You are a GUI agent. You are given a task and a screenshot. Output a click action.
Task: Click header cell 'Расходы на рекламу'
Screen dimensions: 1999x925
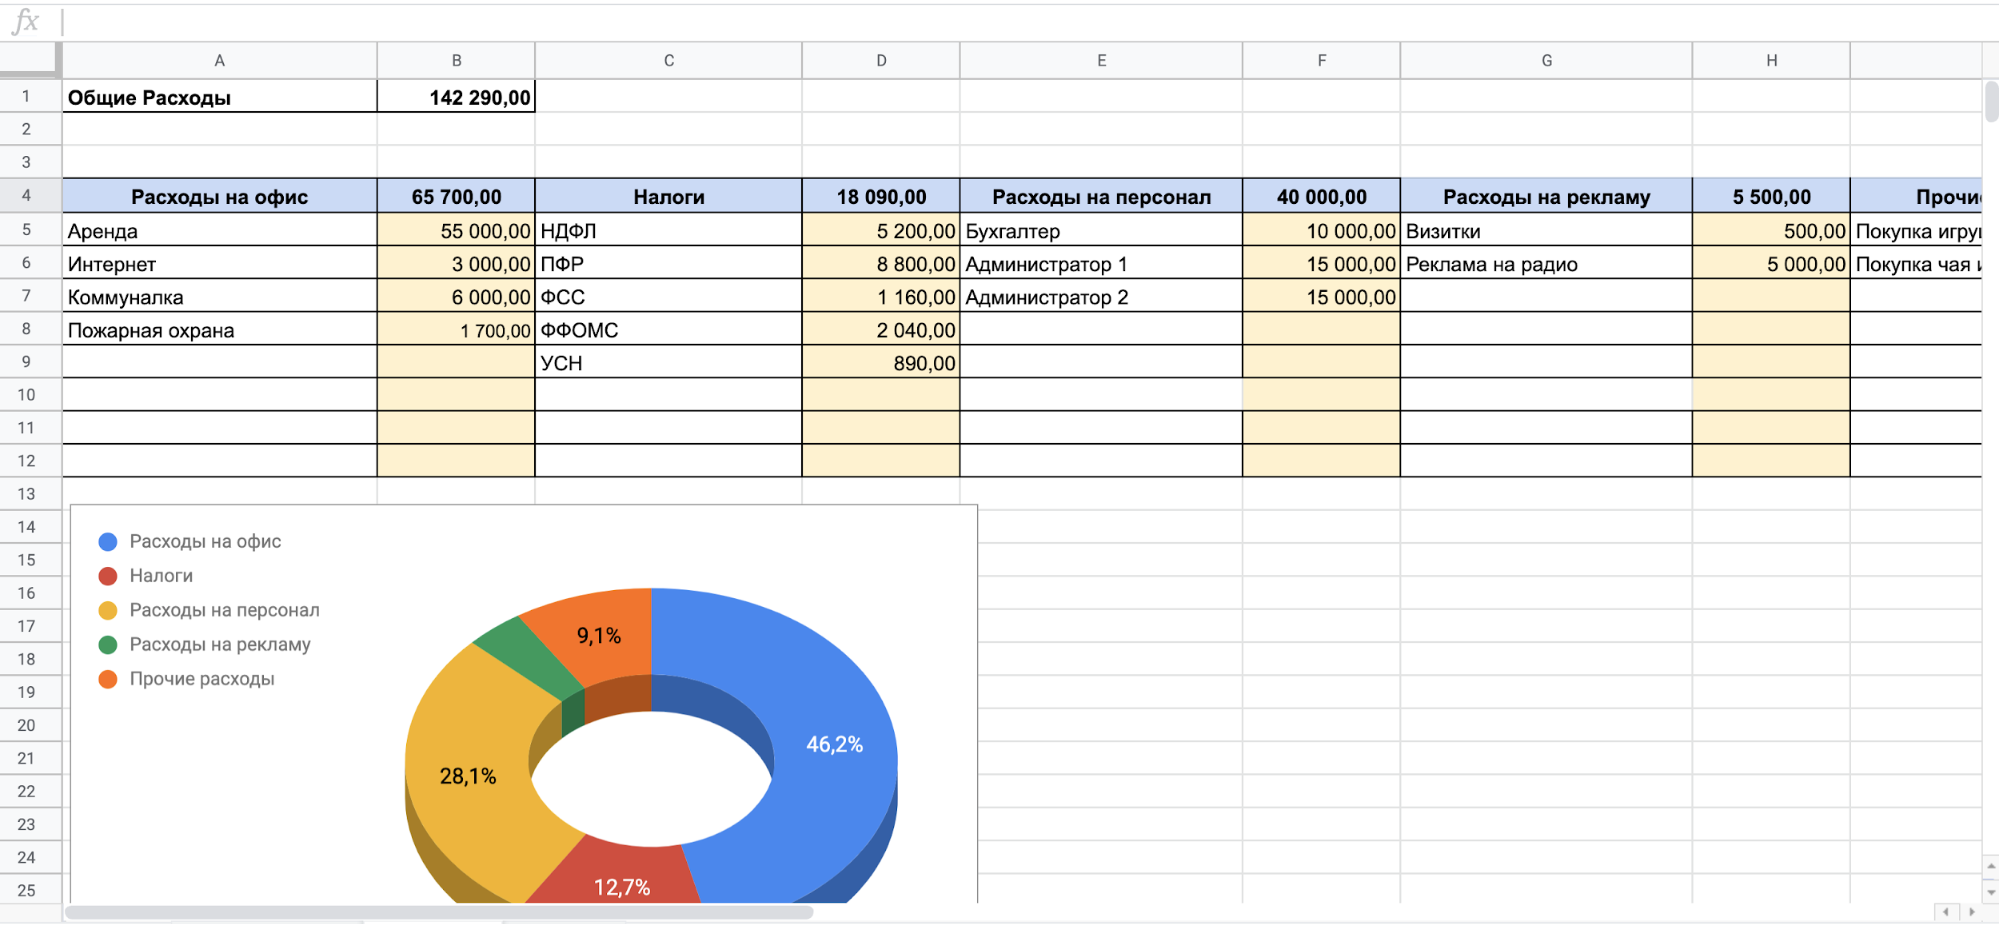coord(1546,196)
